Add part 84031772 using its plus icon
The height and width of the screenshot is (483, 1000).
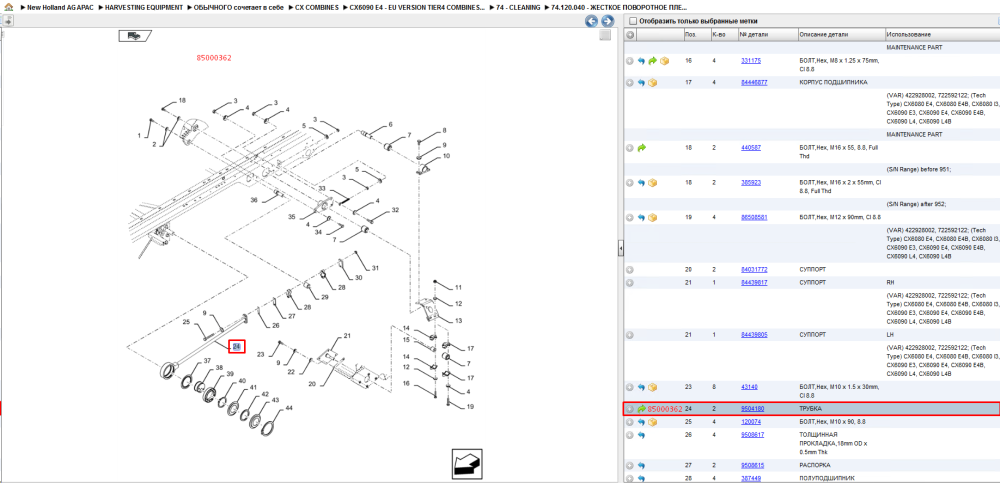[x=629, y=270]
